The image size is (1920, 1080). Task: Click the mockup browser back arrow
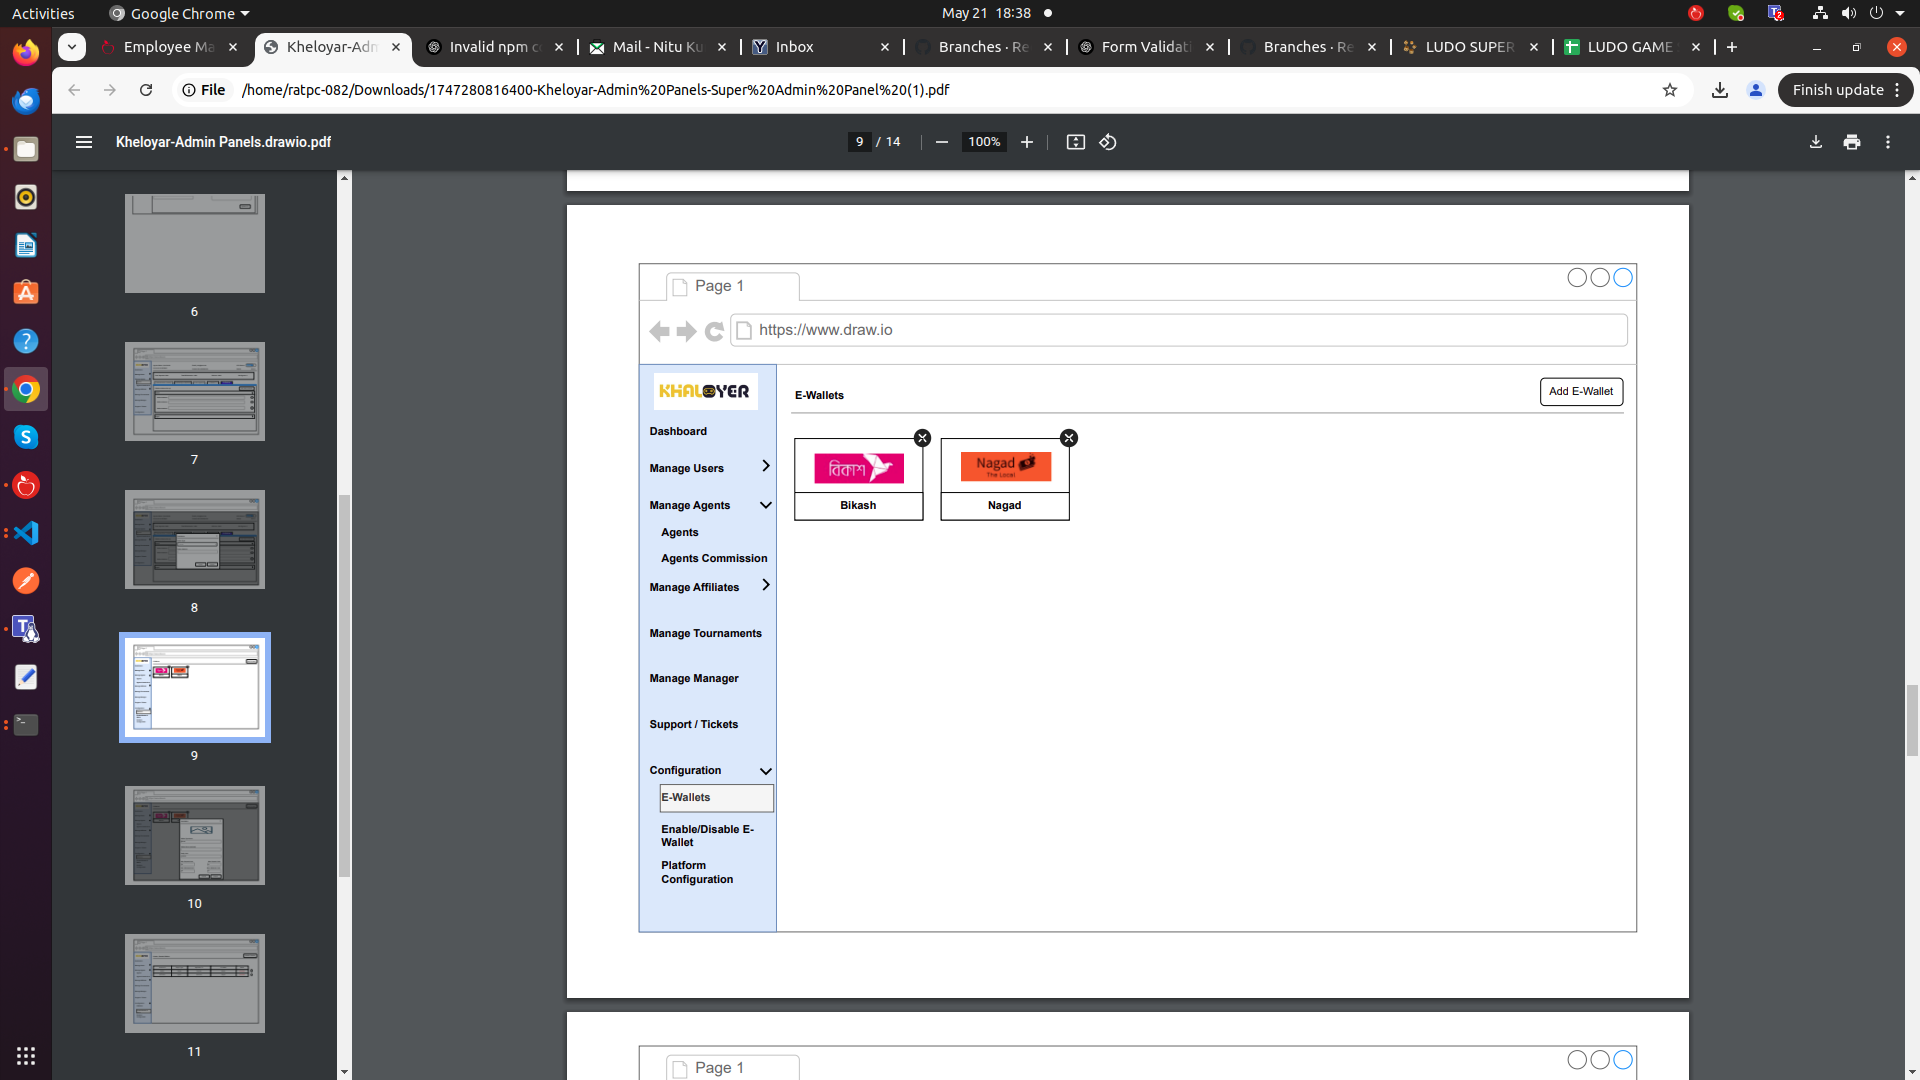[x=659, y=331]
